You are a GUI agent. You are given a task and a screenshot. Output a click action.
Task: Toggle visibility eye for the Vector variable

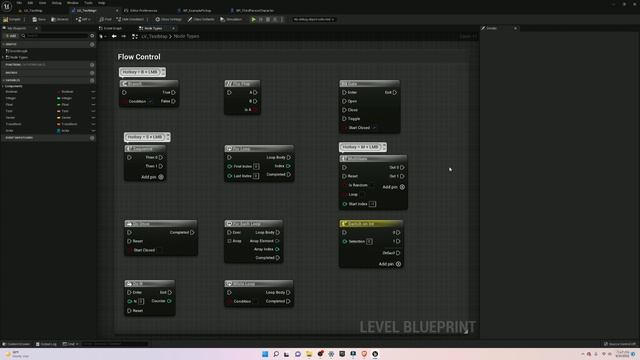[93, 118]
